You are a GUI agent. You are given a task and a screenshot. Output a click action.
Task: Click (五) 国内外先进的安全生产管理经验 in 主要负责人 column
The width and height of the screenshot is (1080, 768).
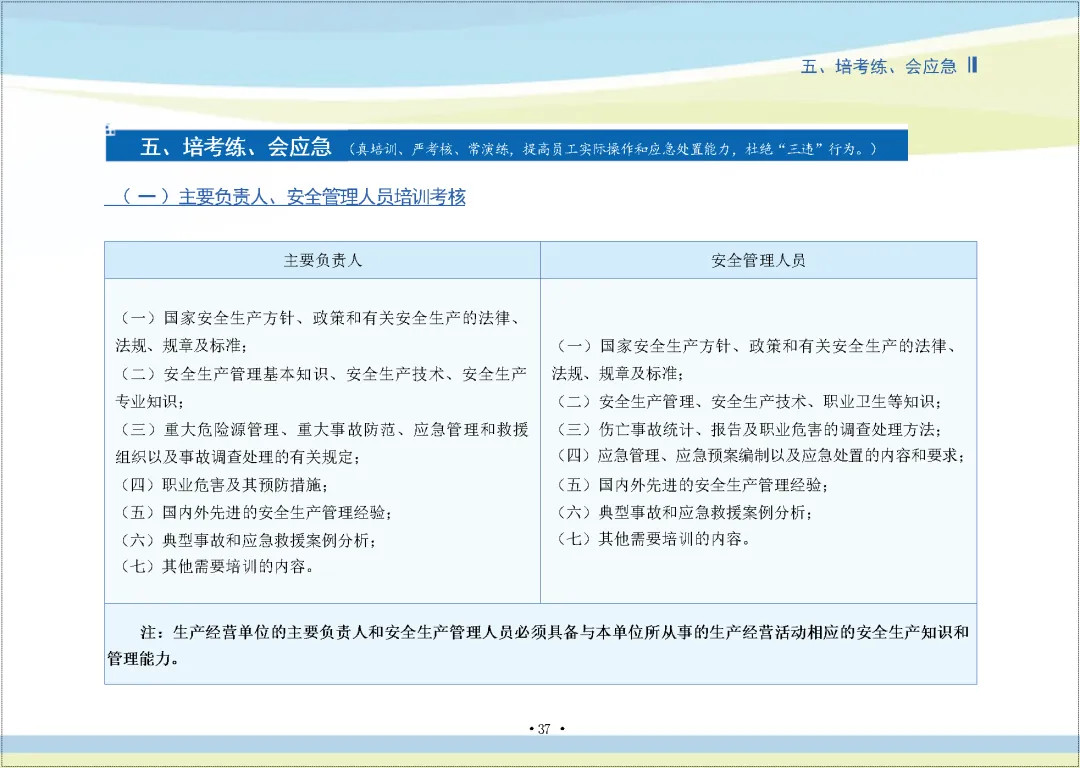[x=255, y=513]
